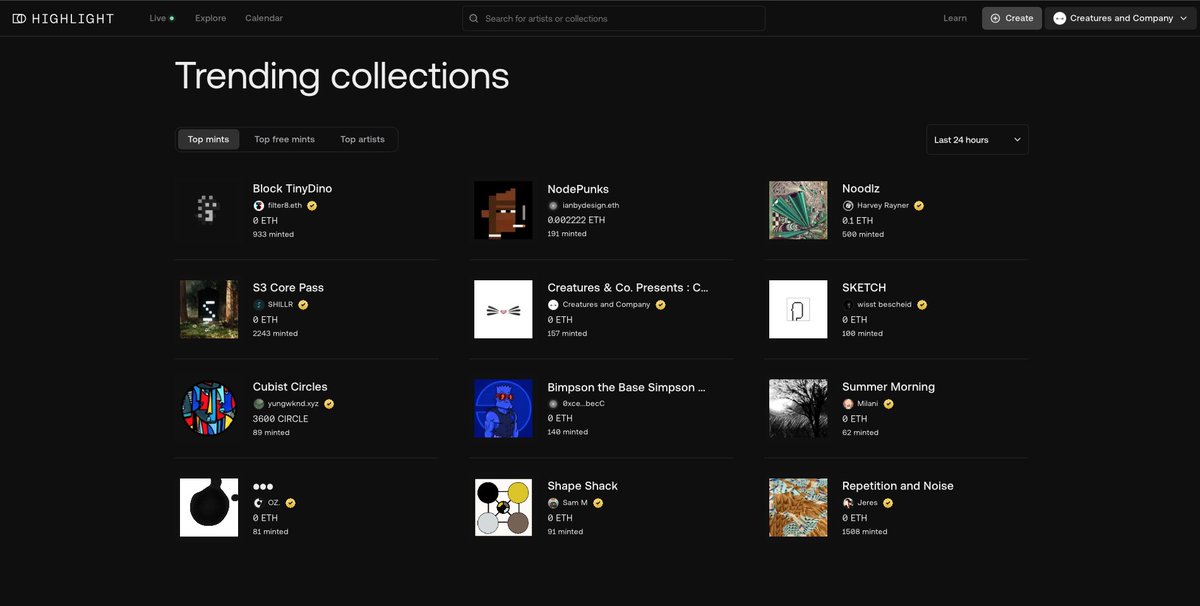Open the S3 Core Pass title
The image size is (1200, 606).
point(288,288)
